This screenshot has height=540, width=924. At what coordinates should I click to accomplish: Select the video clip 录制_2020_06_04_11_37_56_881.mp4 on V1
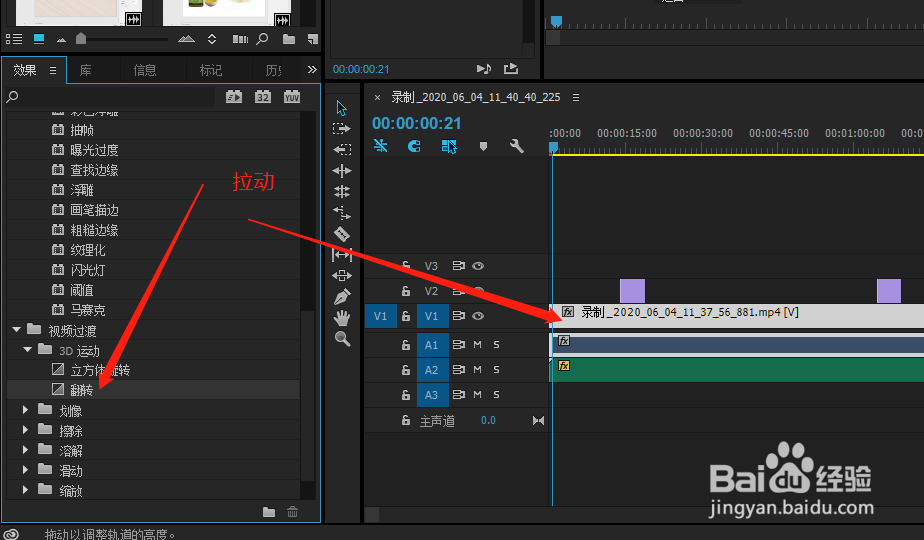tap(737, 316)
